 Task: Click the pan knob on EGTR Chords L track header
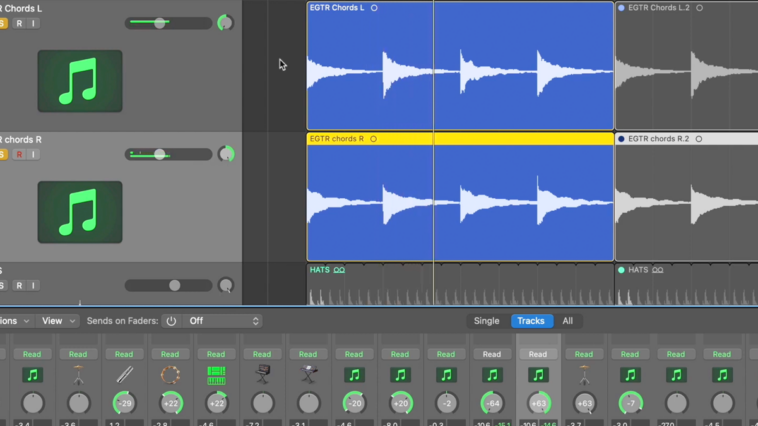coord(225,23)
